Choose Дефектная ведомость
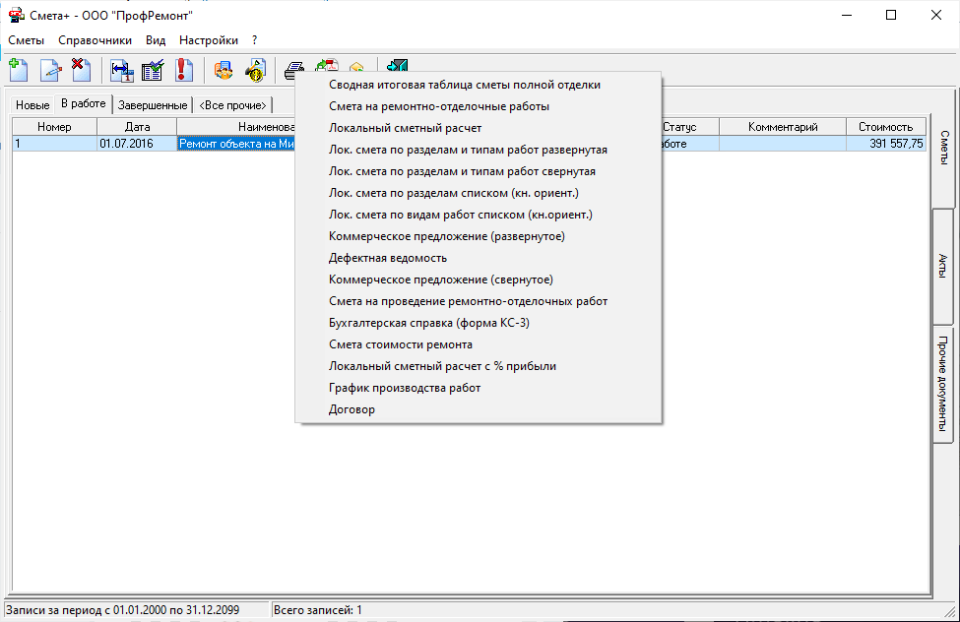 tap(478, 258)
